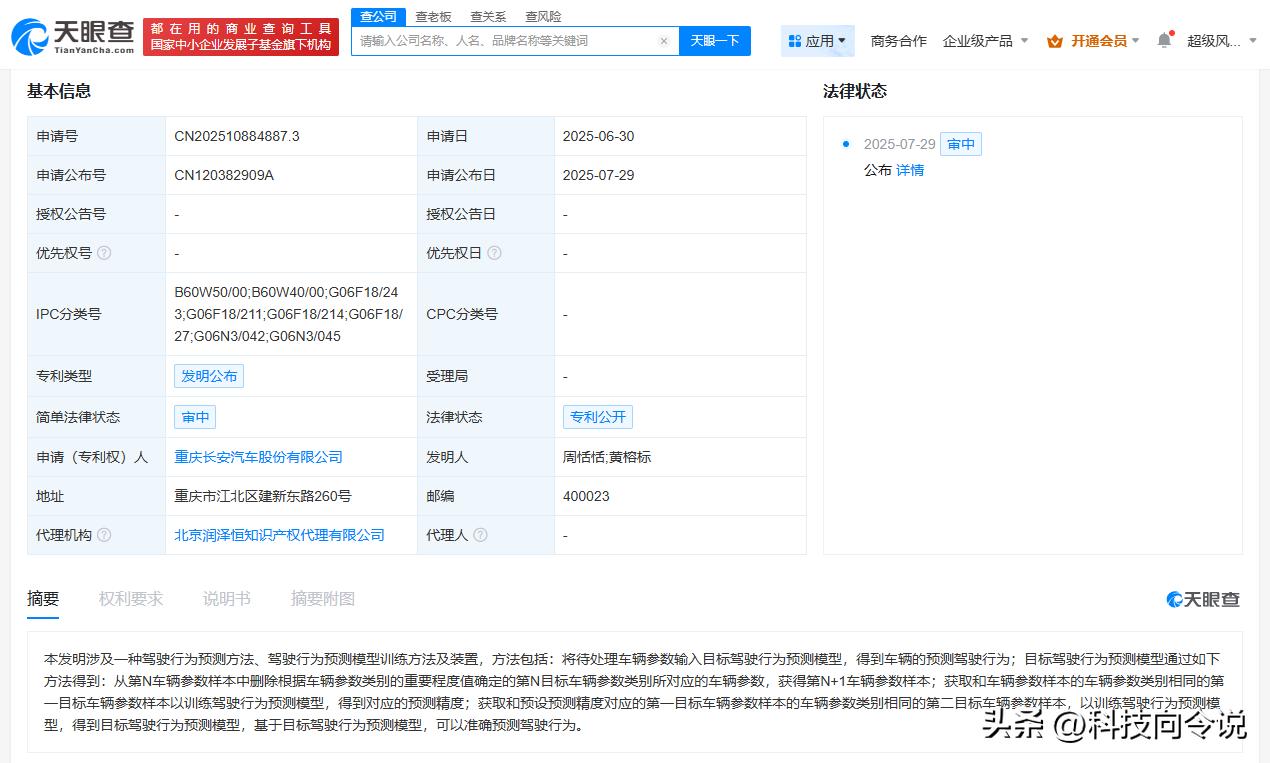Click the 专利公开 legal status tag
This screenshot has height=763, width=1270.
(x=598, y=417)
